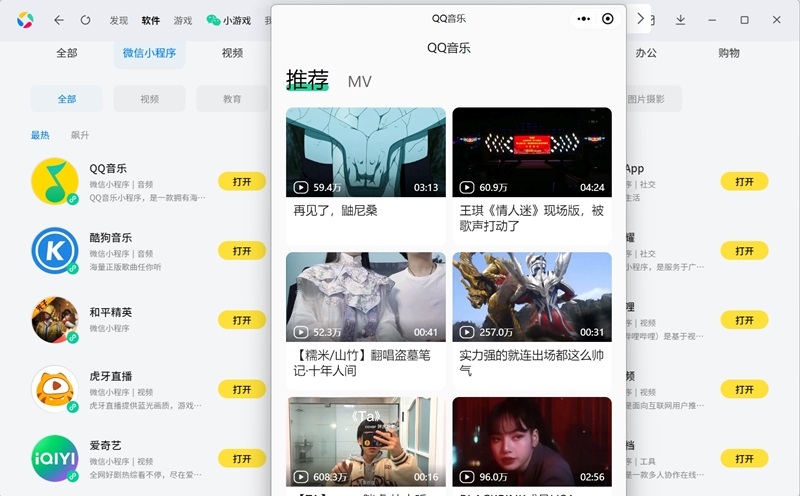Viewport: 800px width, 496px height.
Task: Click the play icon showing 59.4万
Action: tap(301, 187)
